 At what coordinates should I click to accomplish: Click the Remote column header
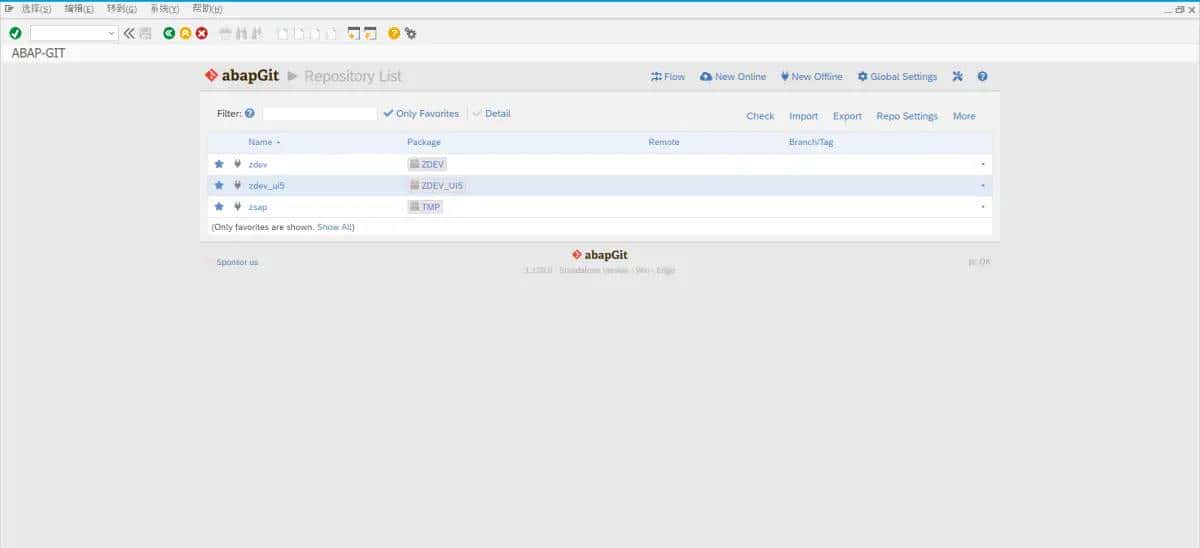[664, 142]
